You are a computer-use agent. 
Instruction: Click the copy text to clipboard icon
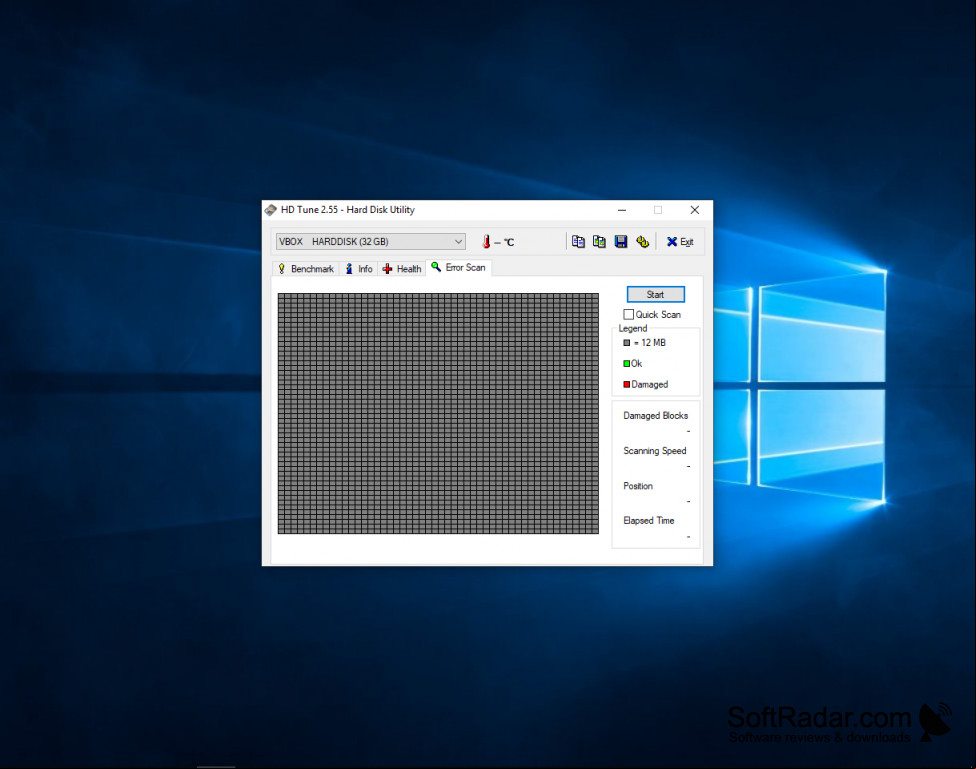click(578, 242)
